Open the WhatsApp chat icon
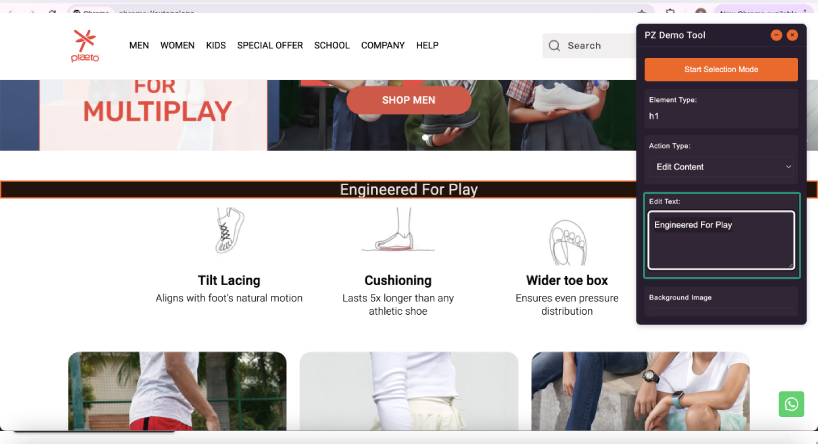This screenshot has height=444, width=818. pyautogui.click(x=791, y=404)
